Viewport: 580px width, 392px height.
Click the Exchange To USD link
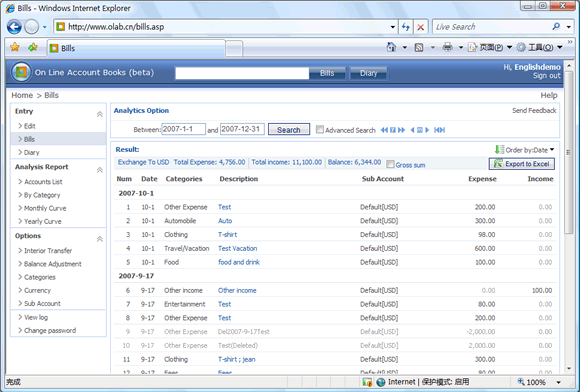tap(143, 162)
